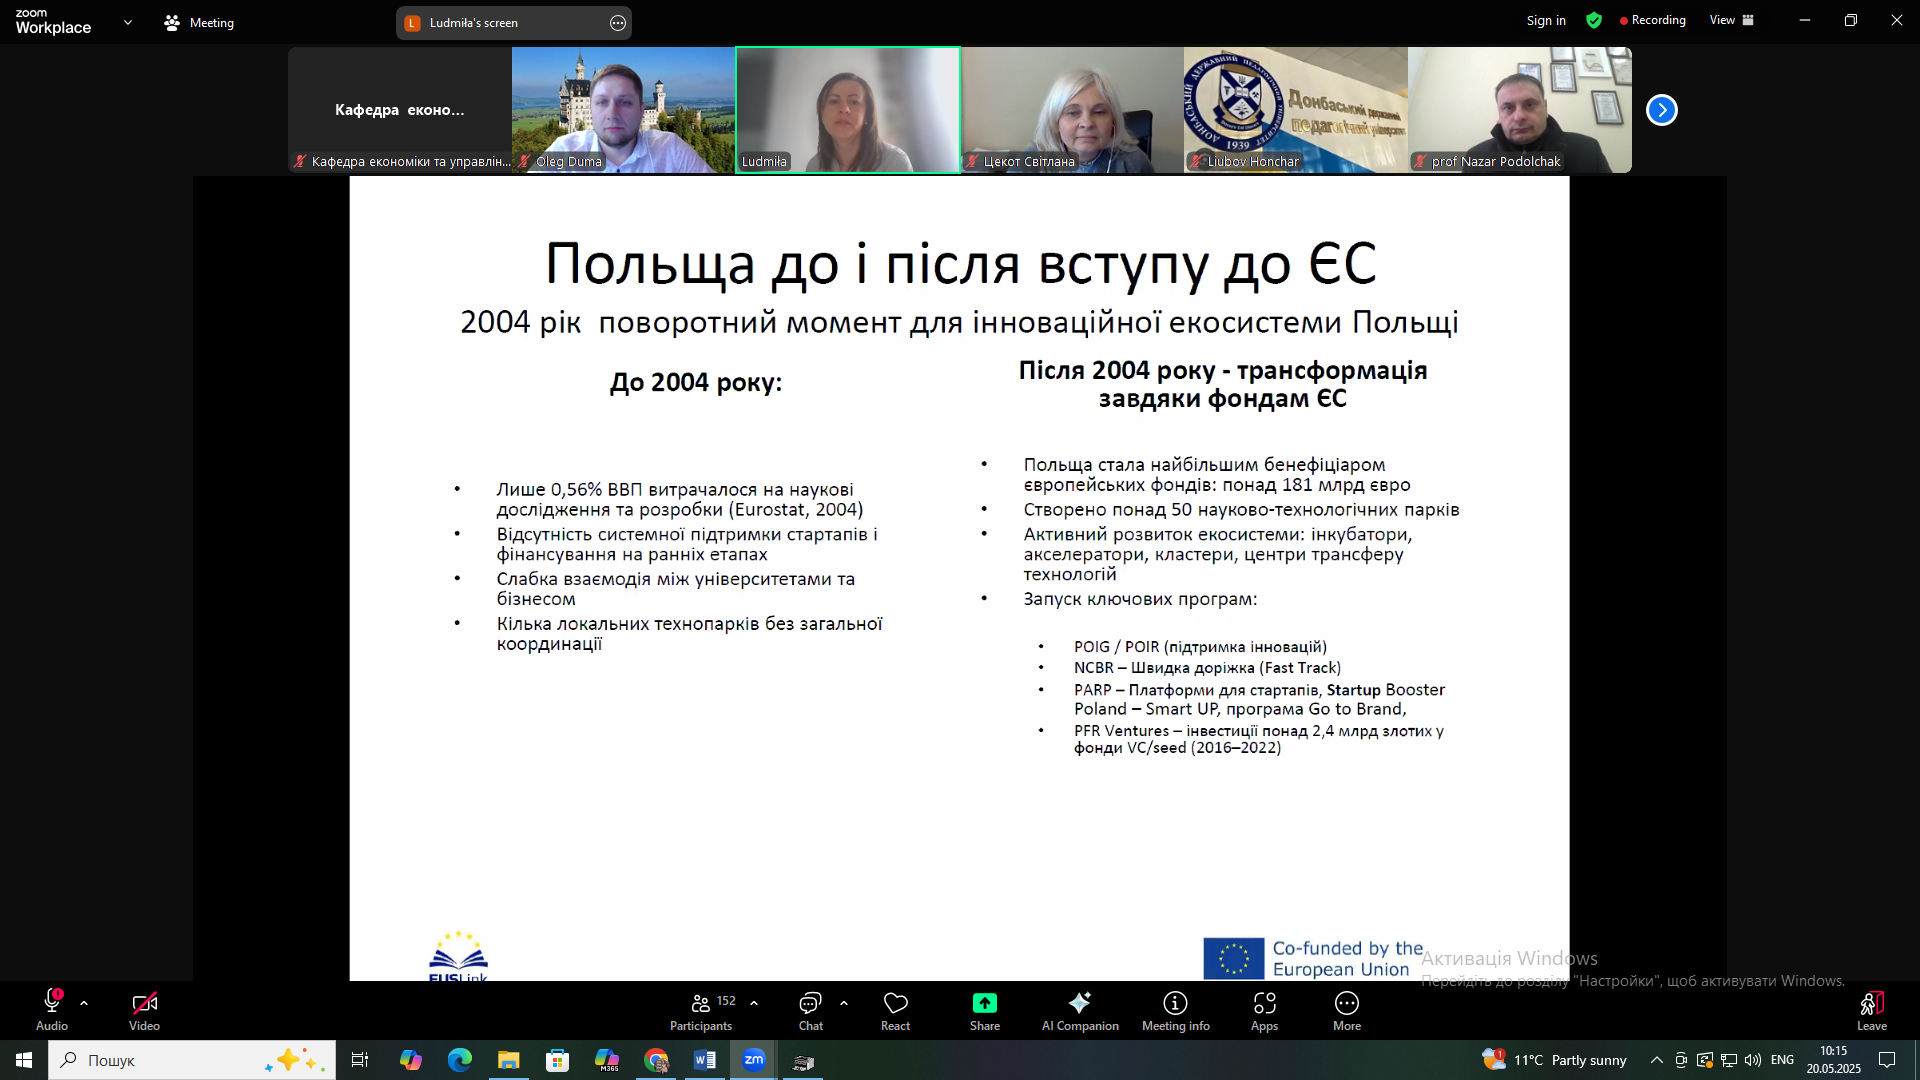This screenshot has width=1920, height=1080.
Task: Open the View layout menu
Action: pyautogui.click(x=1731, y=20)
